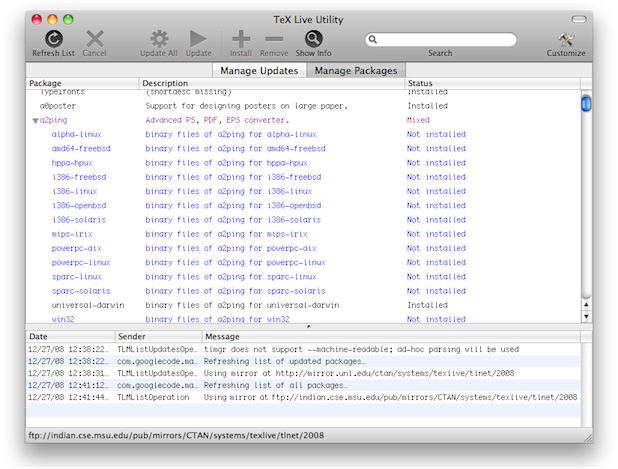
Task: Select the a0poster package row
Action: click(303, 106)
